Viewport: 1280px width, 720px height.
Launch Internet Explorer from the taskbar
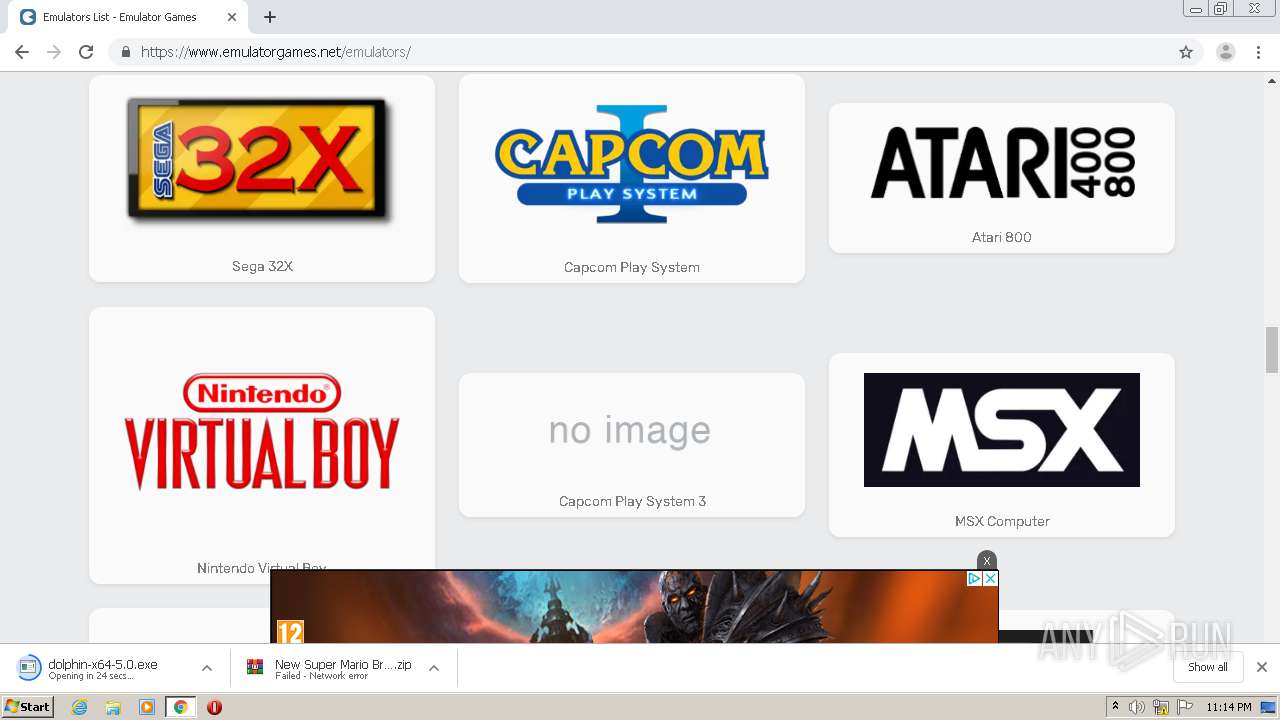[79, 707]
